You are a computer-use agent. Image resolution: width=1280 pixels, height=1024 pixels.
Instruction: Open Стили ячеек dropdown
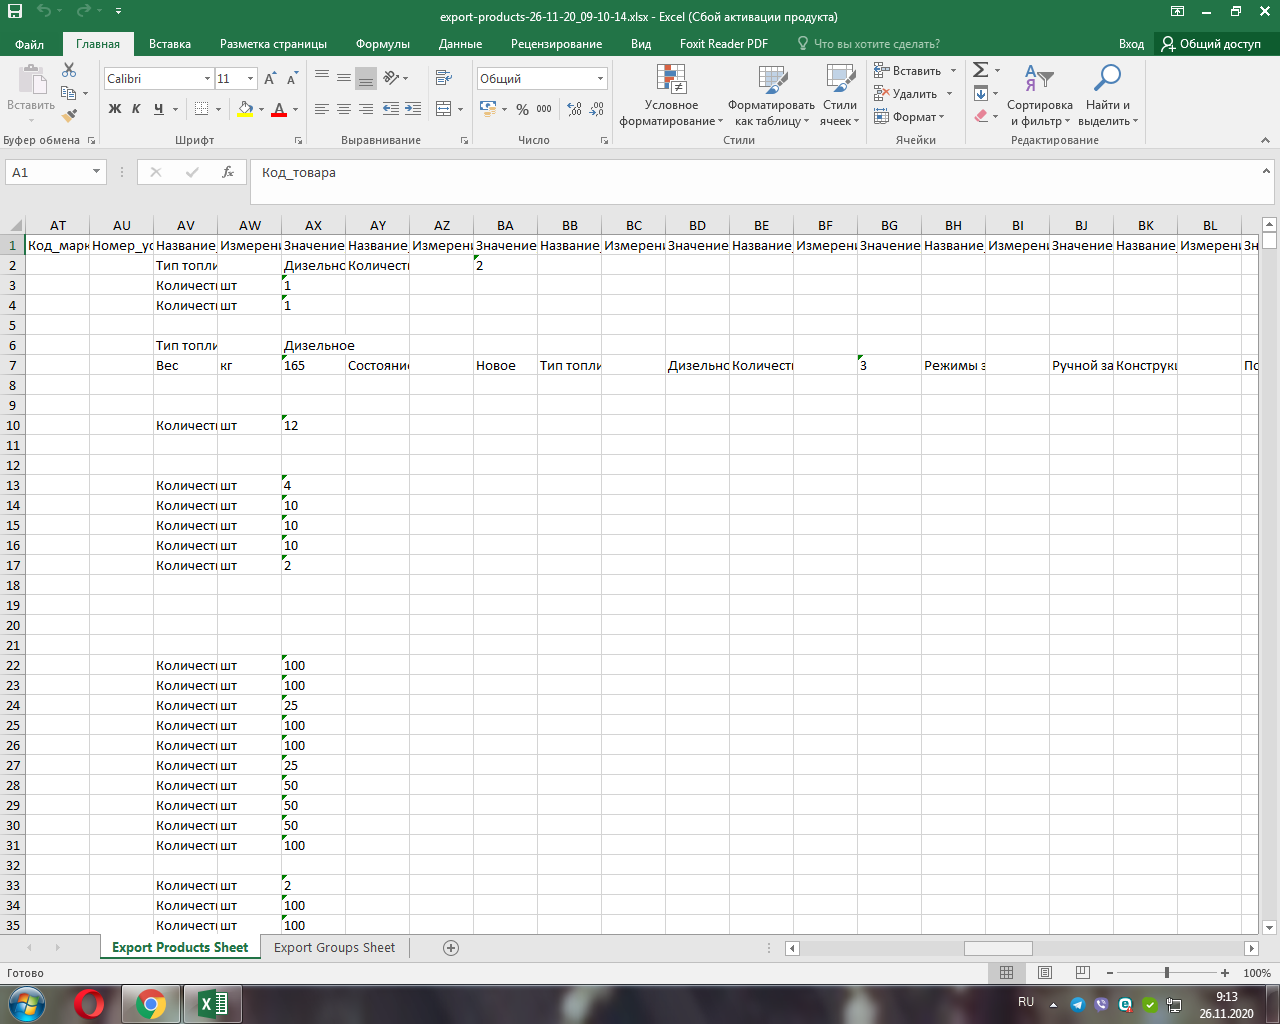point(840,96)
